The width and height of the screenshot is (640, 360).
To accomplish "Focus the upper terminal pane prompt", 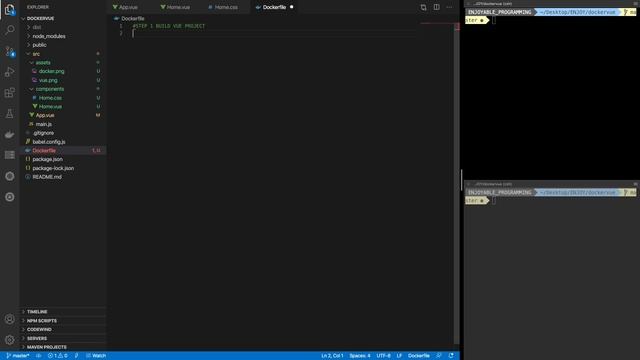I will point(494,20).
